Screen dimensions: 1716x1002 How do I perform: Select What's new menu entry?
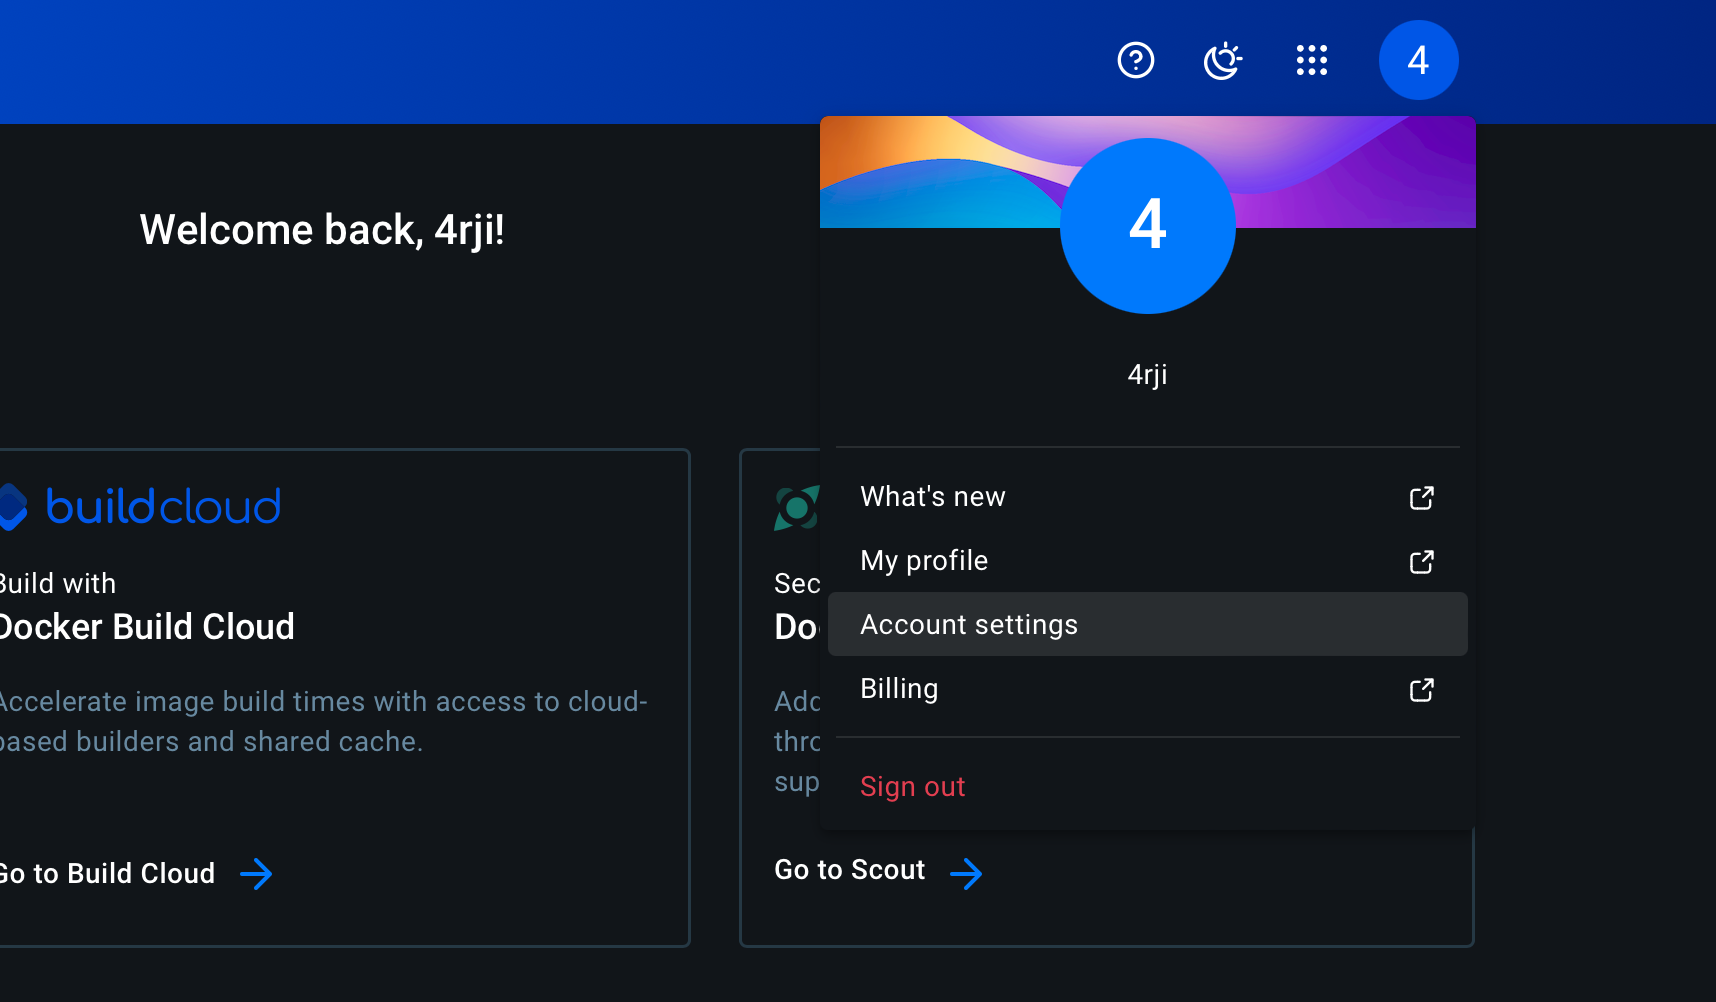click(932, 497)
